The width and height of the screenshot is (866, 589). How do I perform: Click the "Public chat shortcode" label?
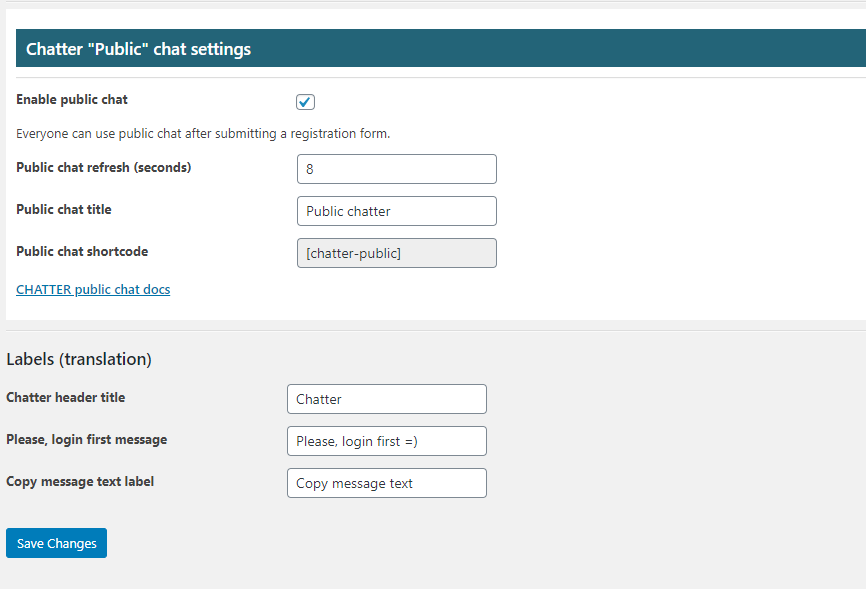[82, 251]
